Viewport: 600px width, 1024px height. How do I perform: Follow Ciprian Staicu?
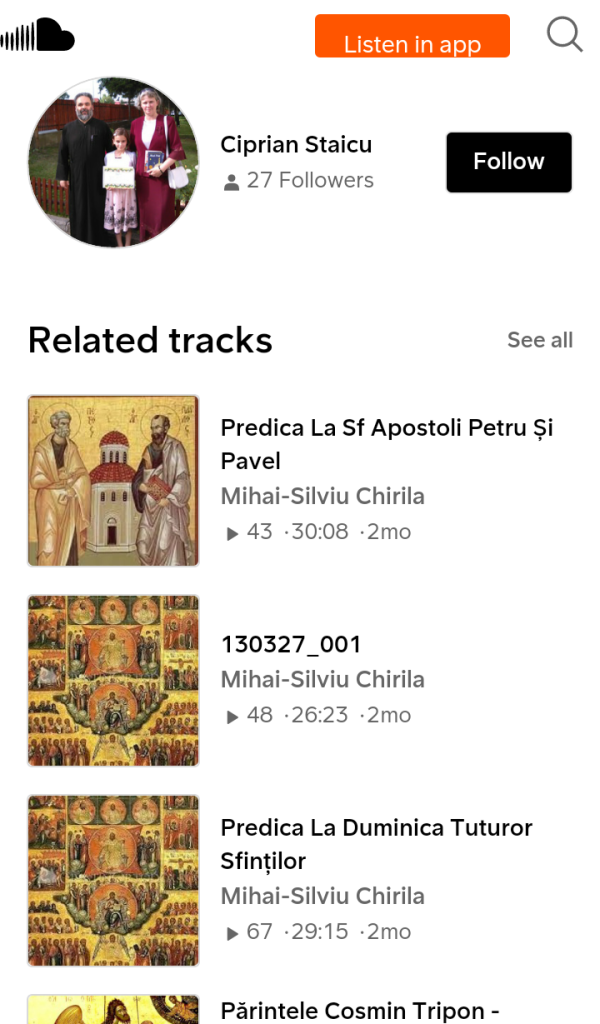click(508, 162)
